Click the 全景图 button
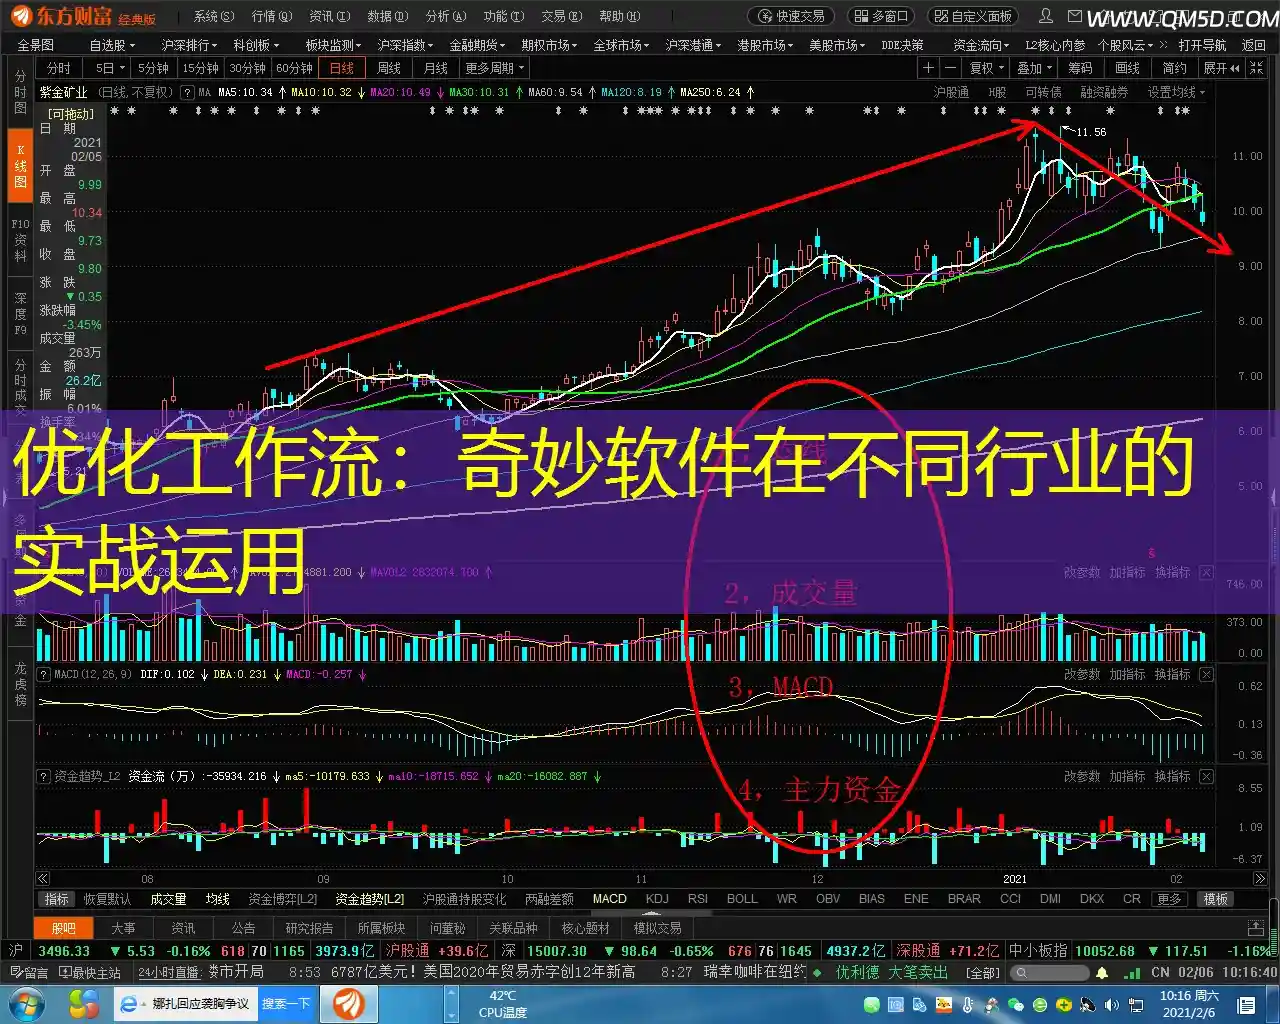 click(36, 45)
